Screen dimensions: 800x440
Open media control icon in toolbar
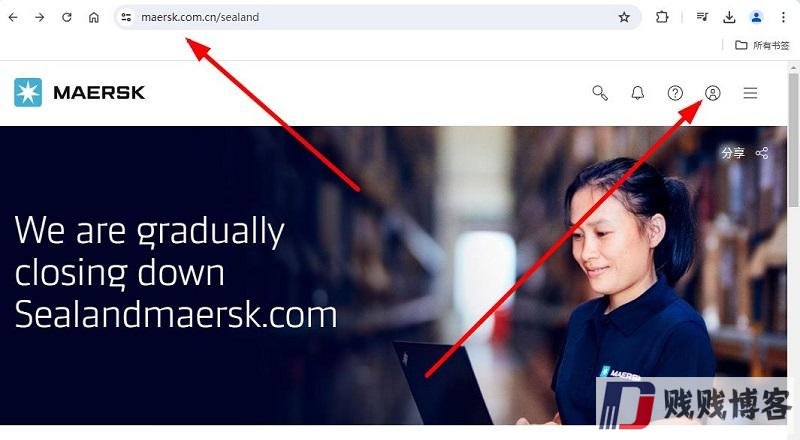[703, 17]
